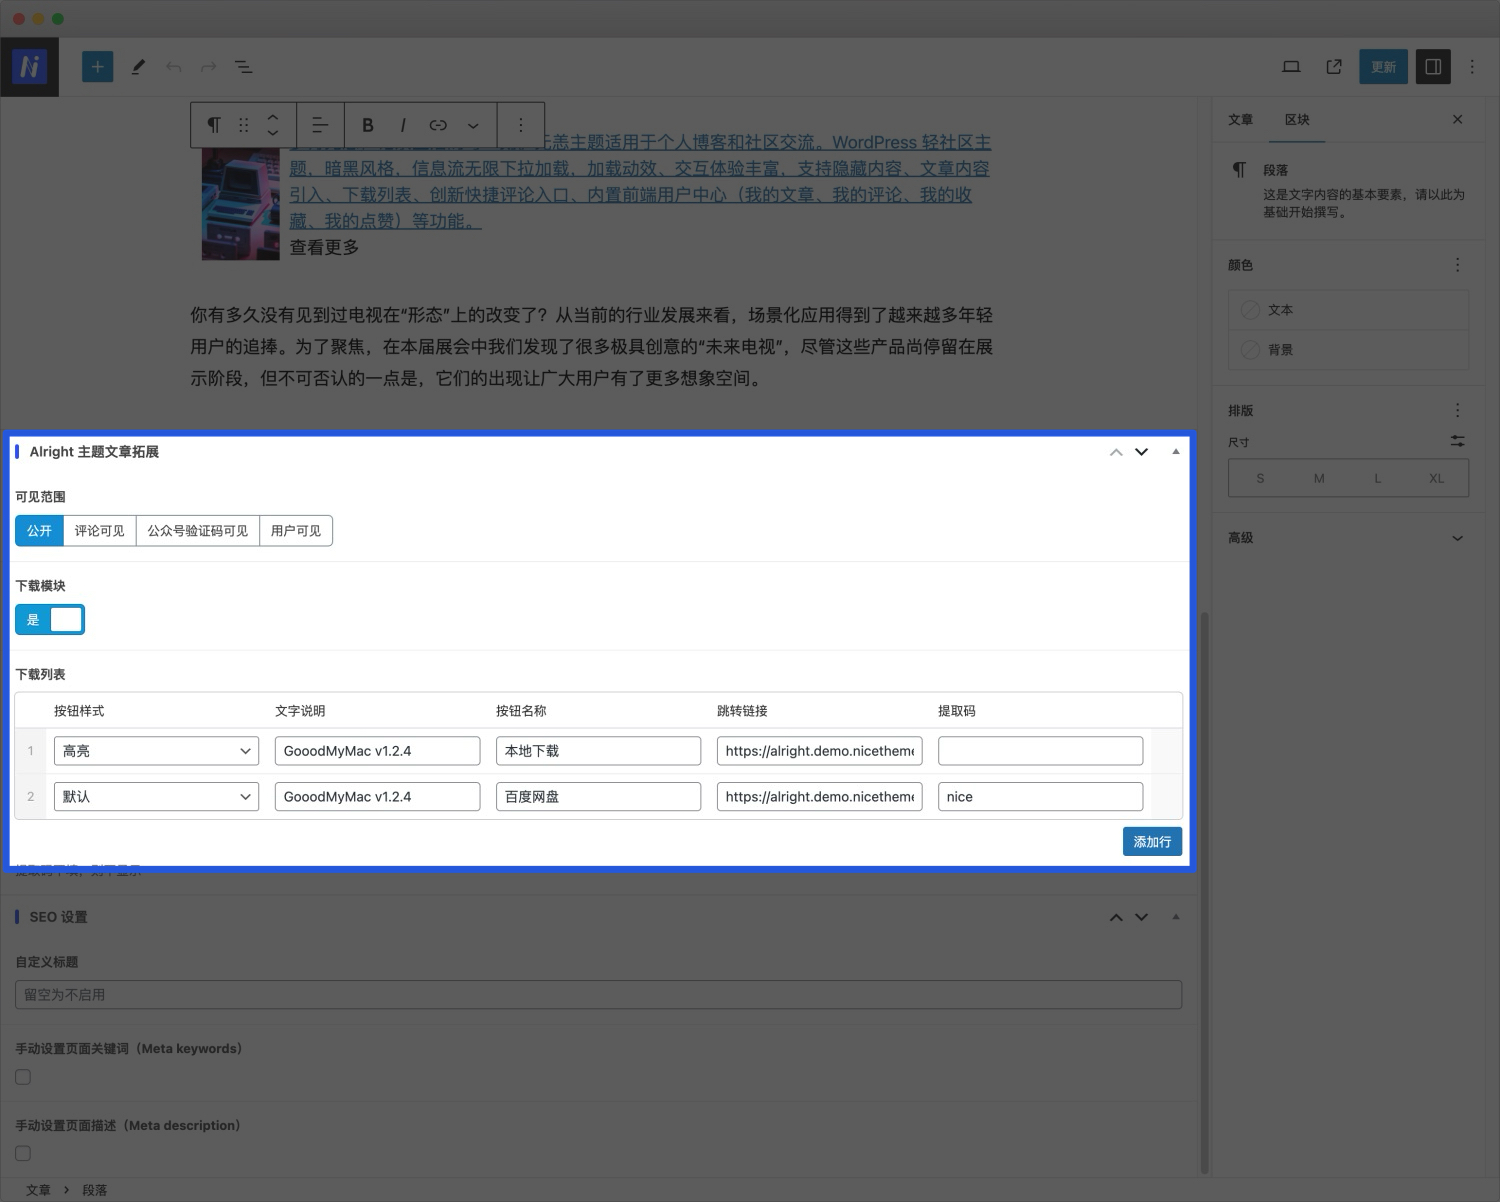Screen dimensions: 1500x1202
Task: Open the 文本 color picker
Action: coord(1348,310)
